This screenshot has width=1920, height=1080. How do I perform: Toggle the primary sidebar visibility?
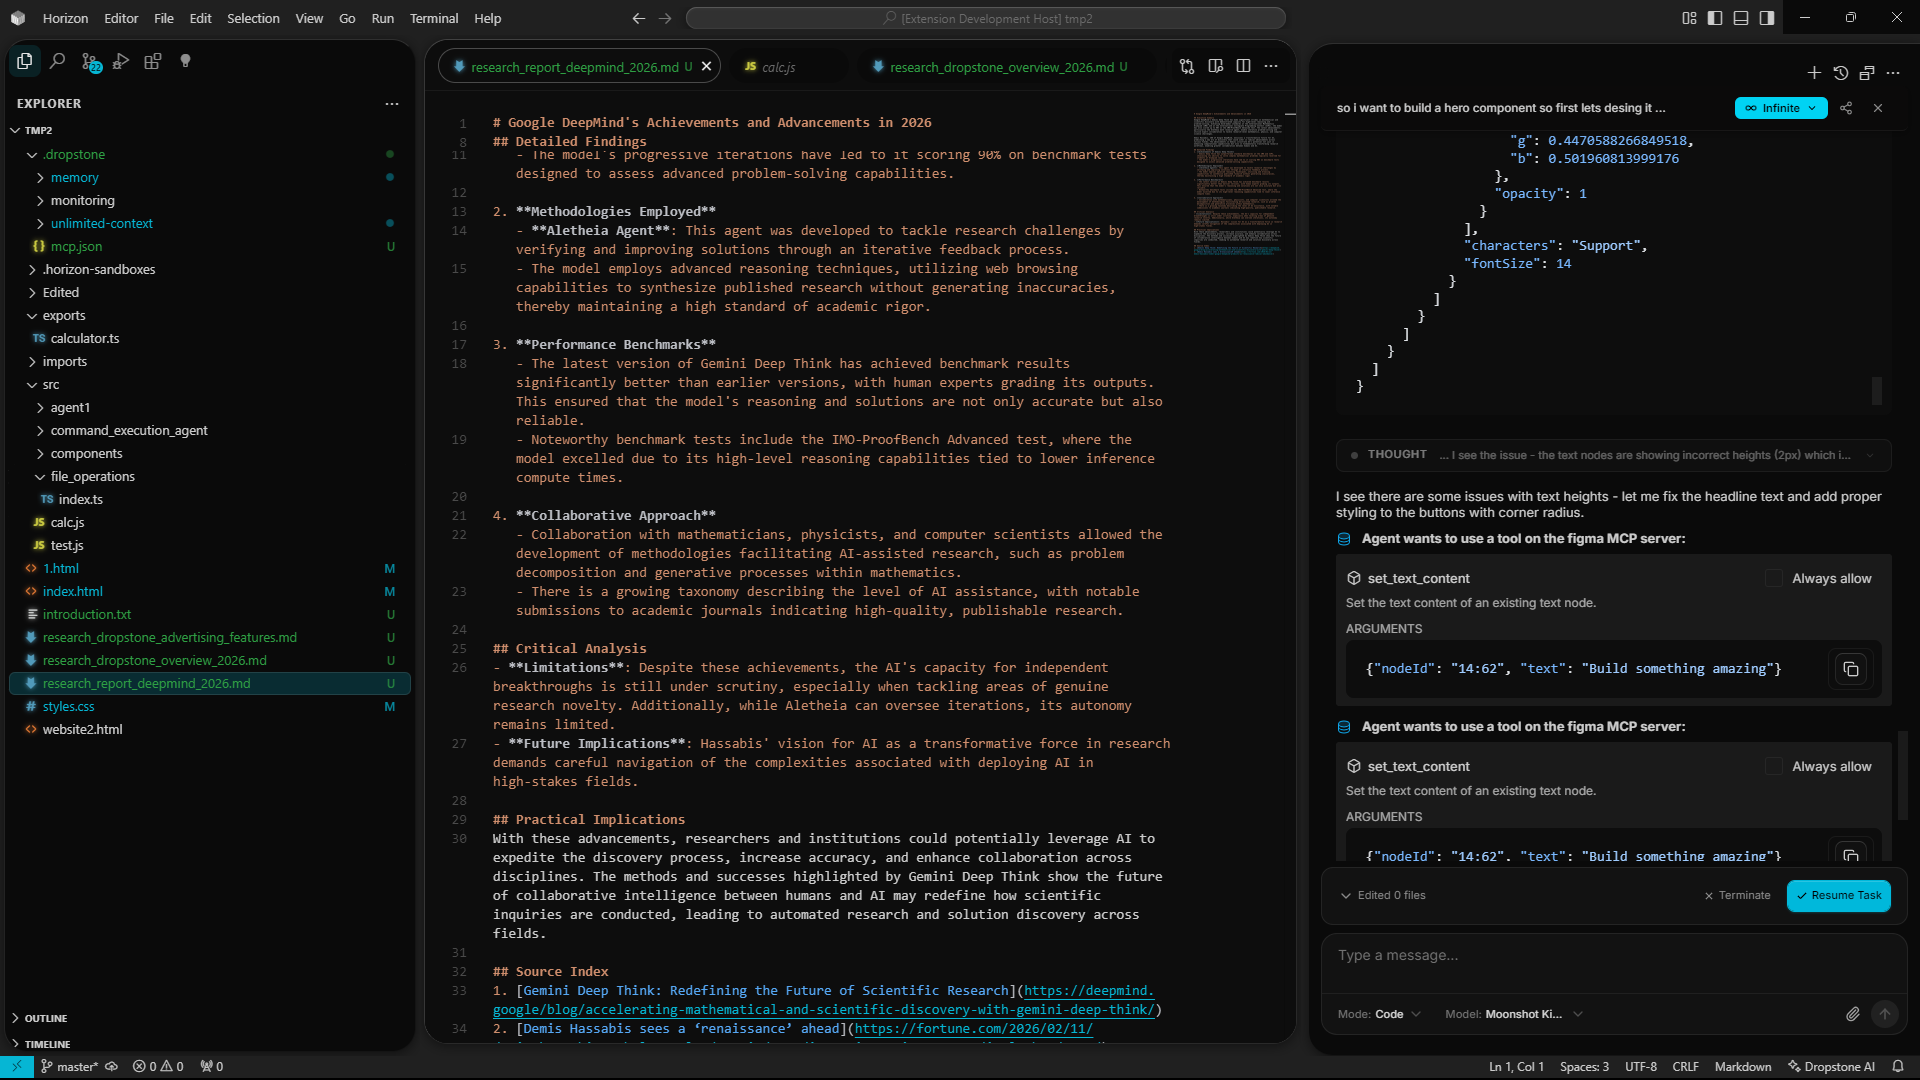click(x=1713, y=17)
